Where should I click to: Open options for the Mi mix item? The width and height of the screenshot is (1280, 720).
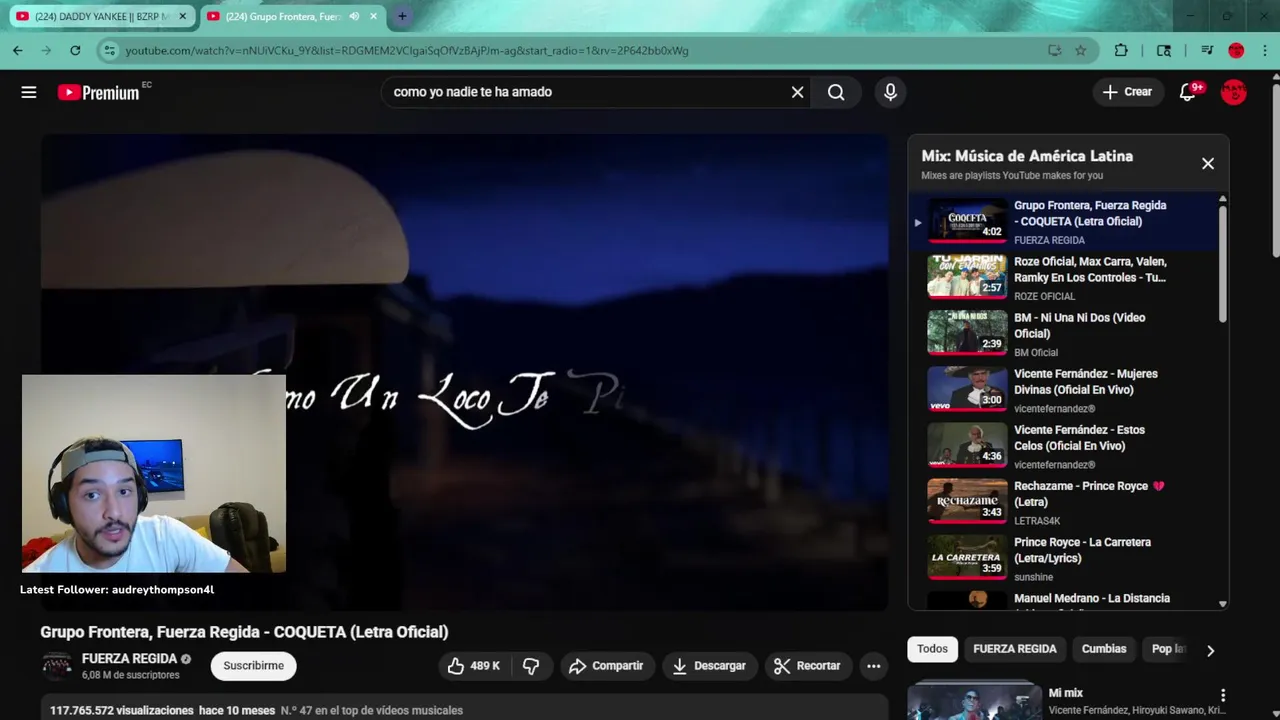(x=1222, y=696)
